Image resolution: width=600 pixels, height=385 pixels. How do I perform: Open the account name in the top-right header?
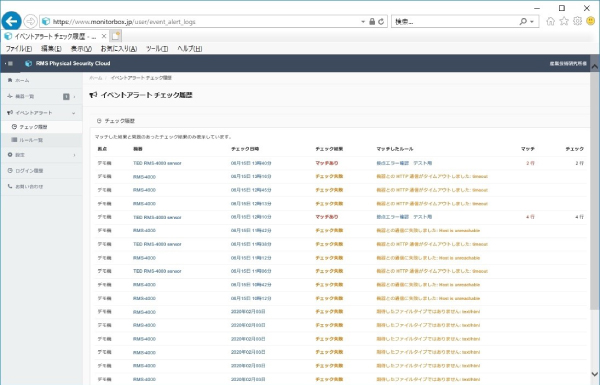pos(568,64)
